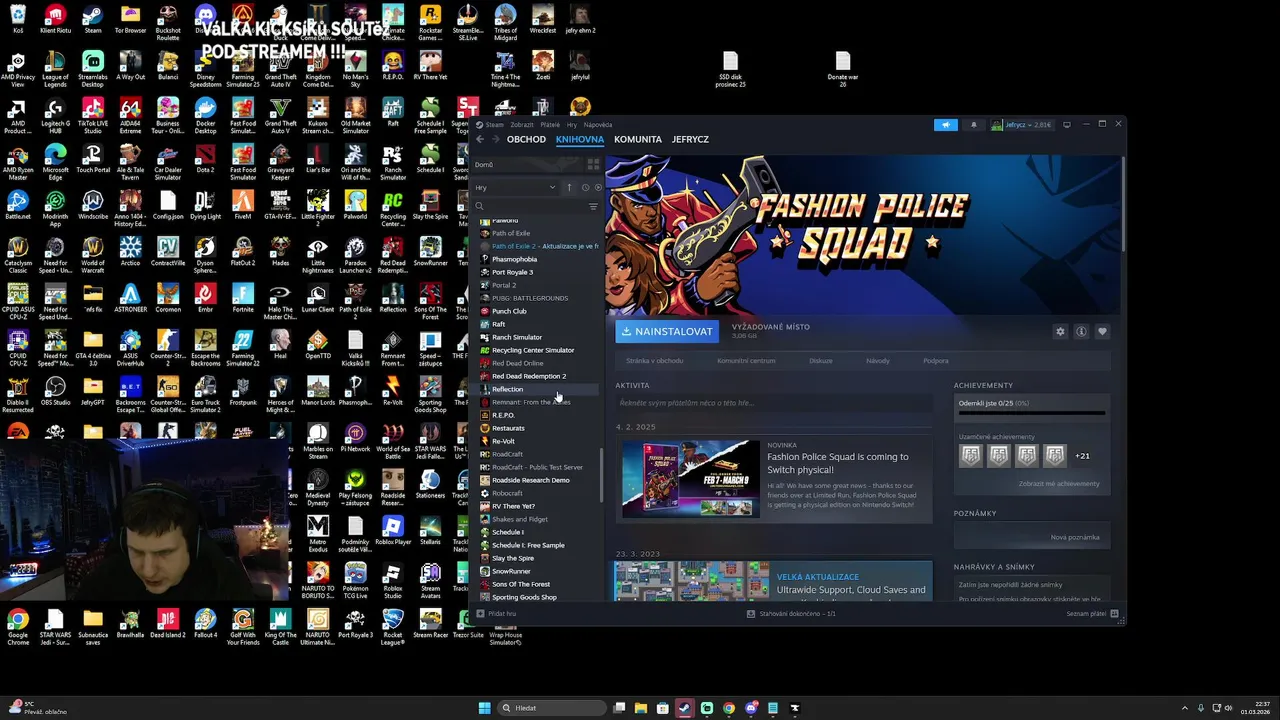Screen dimensions: 1280x720
Task: Click the library list scrollbar
Action: [x=601, y=475]
